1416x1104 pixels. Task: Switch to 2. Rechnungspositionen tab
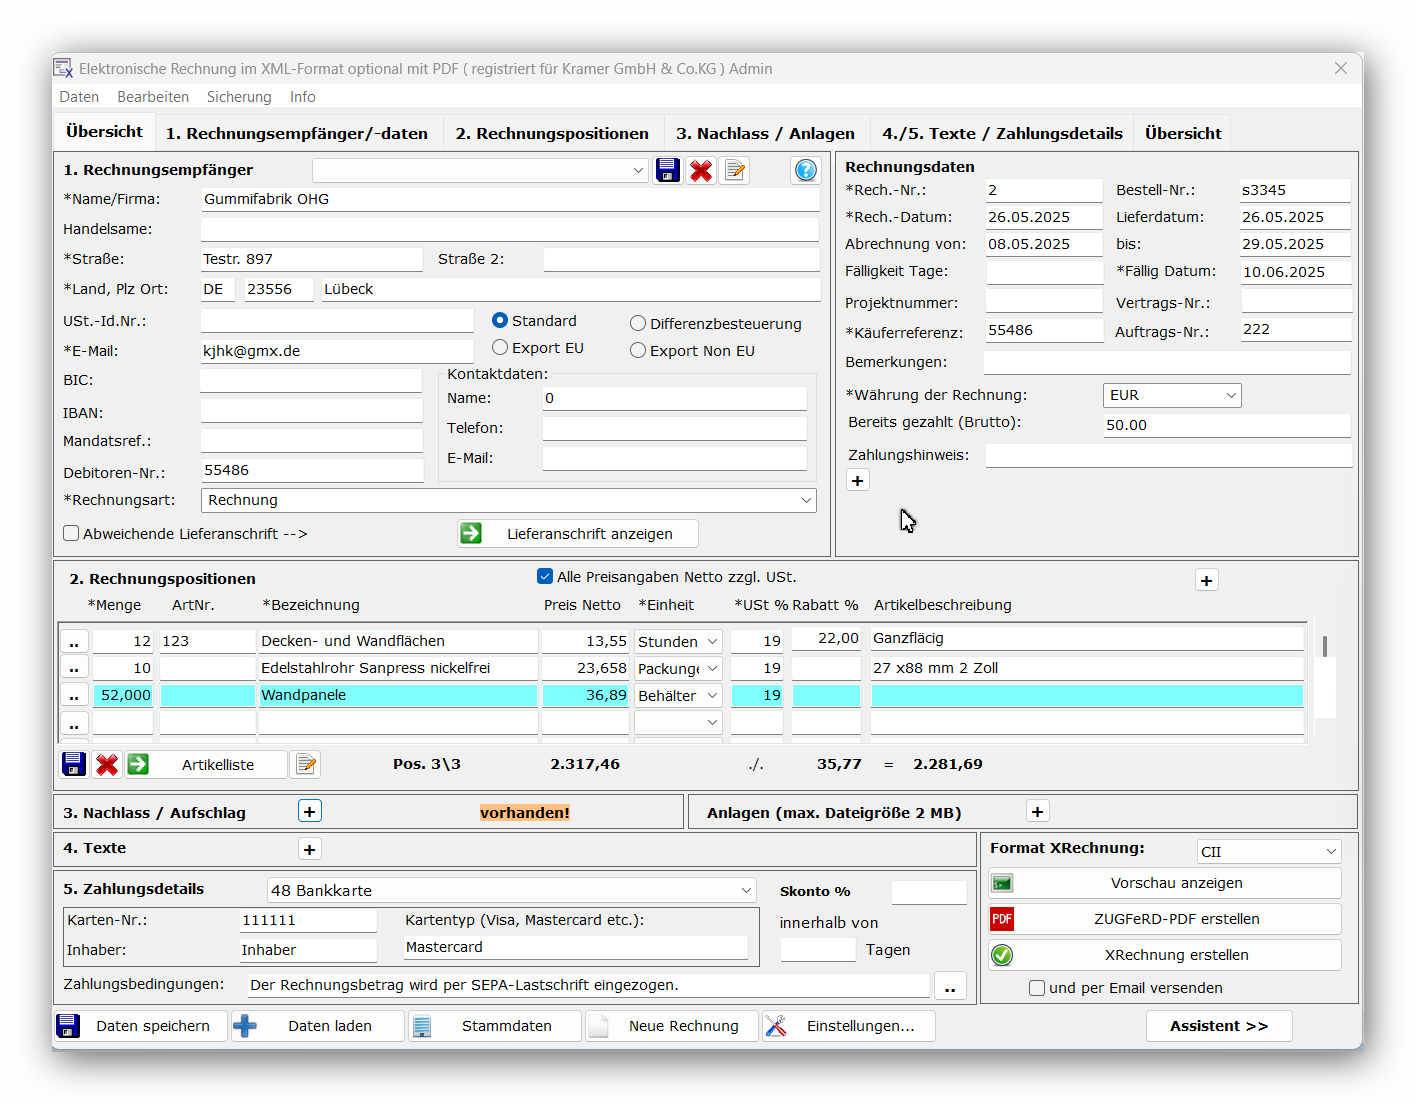pyautogui.click(x=552, y=134)
